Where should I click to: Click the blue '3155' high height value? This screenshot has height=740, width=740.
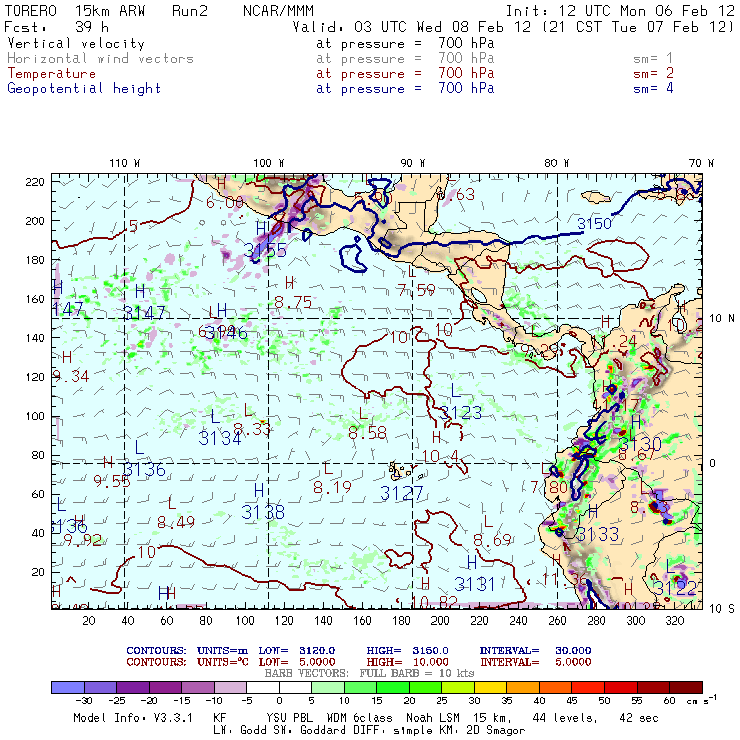[x=265, y=250]
